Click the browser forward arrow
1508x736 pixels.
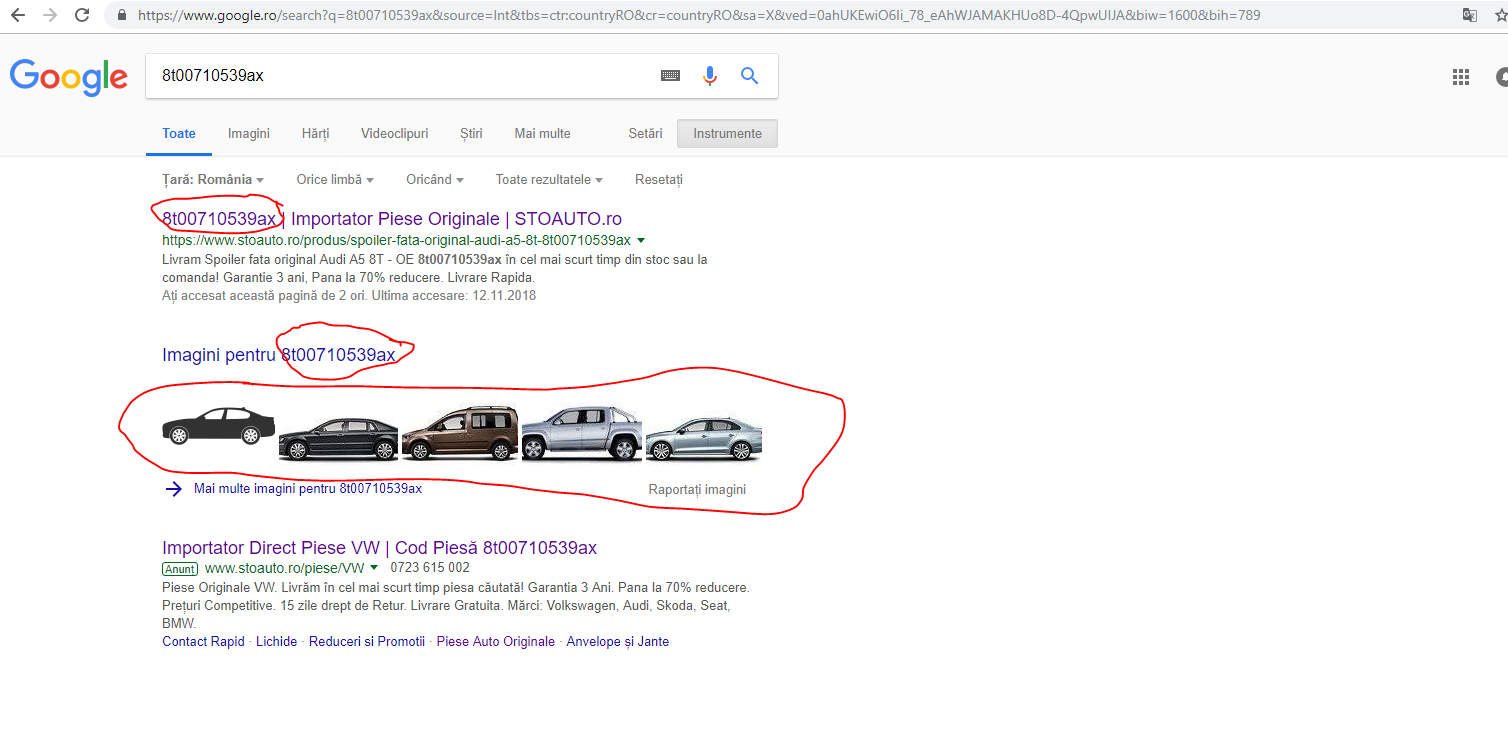click(x=50, y=15)
